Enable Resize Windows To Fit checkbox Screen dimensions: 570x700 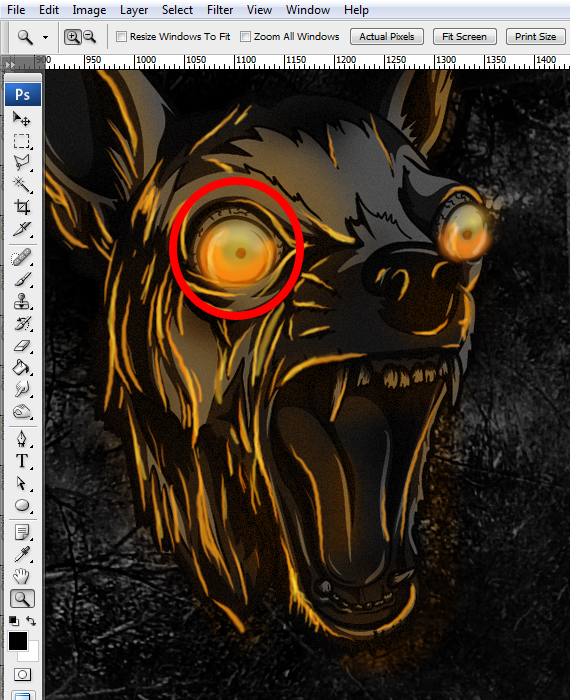[x=121, y=37]
